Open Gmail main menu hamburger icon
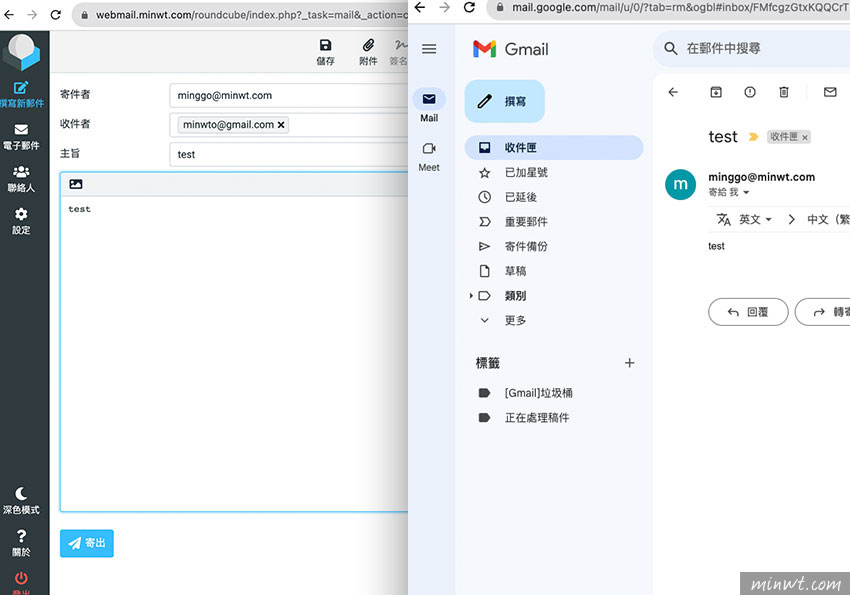 [x=429, y=49]
